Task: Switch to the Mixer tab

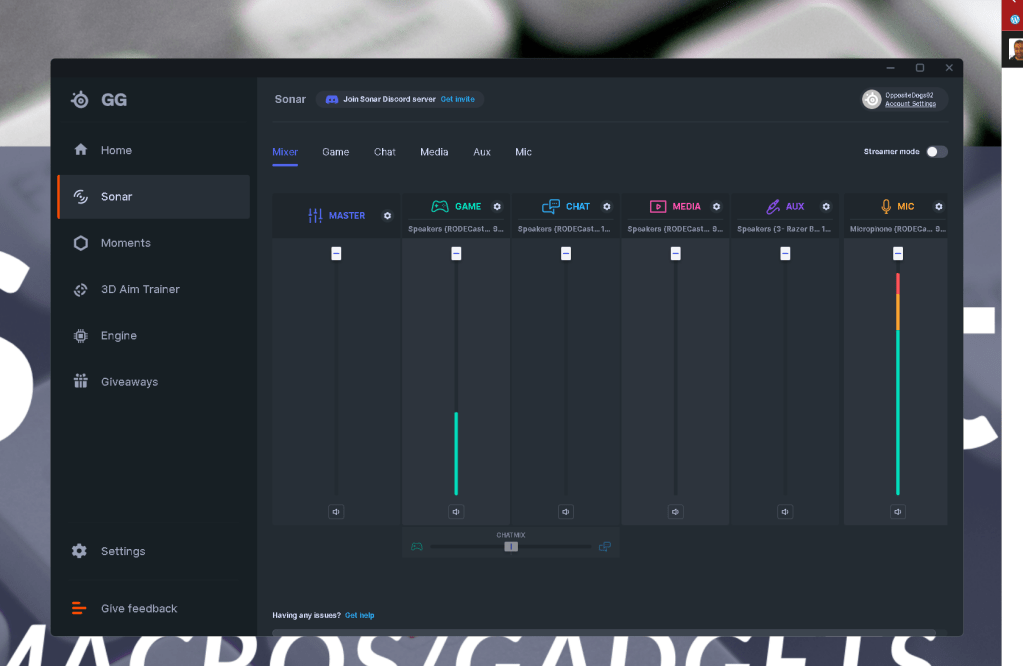Action: click(285, 152)
